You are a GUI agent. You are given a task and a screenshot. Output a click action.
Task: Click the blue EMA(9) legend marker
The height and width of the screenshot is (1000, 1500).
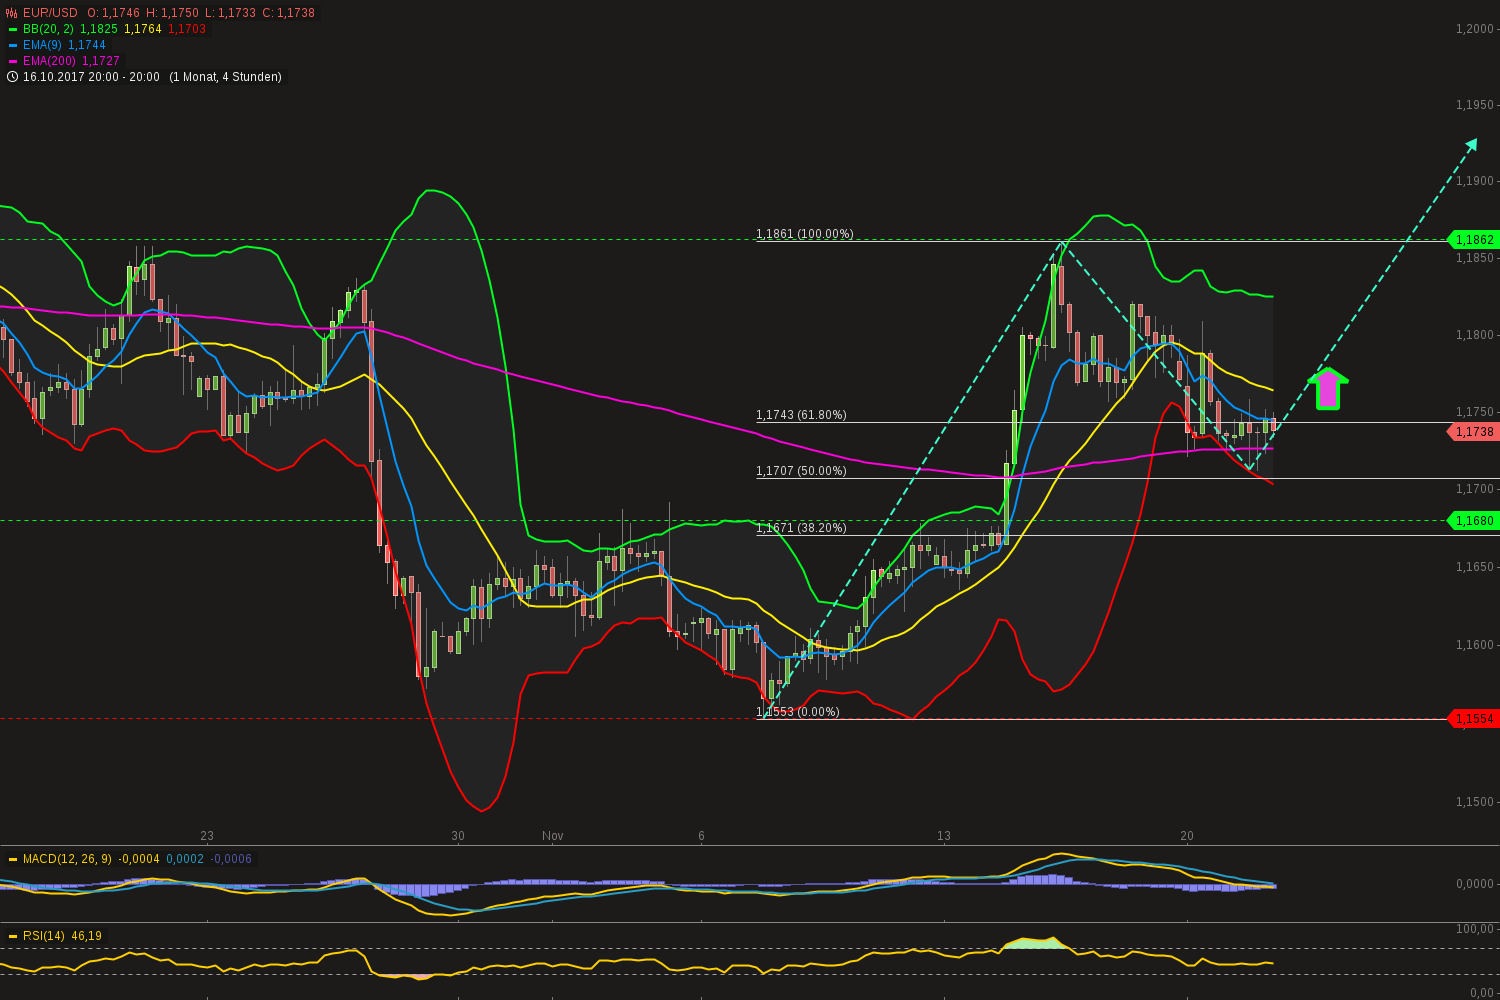pyautogui.click(x=12, y=45)
